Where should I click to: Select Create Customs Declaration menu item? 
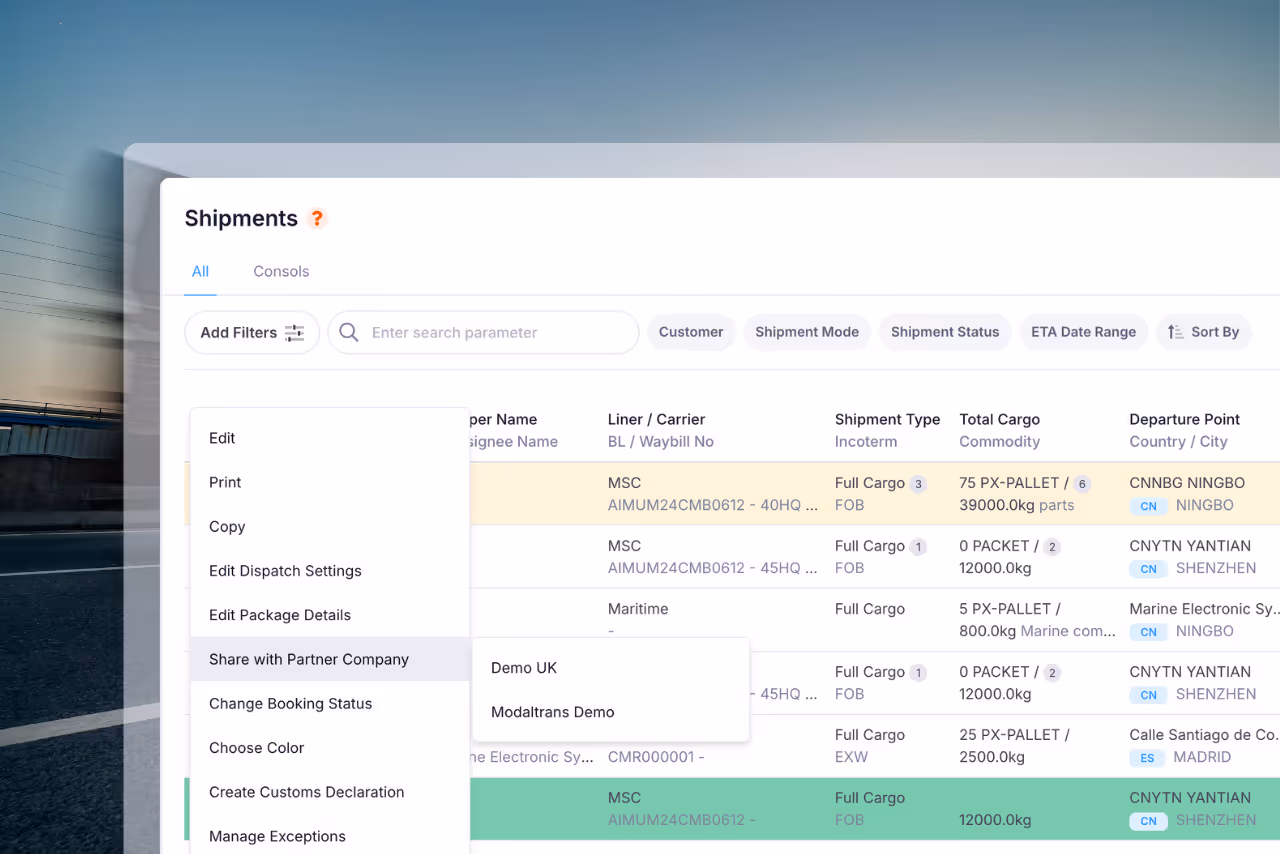point(330,792)
